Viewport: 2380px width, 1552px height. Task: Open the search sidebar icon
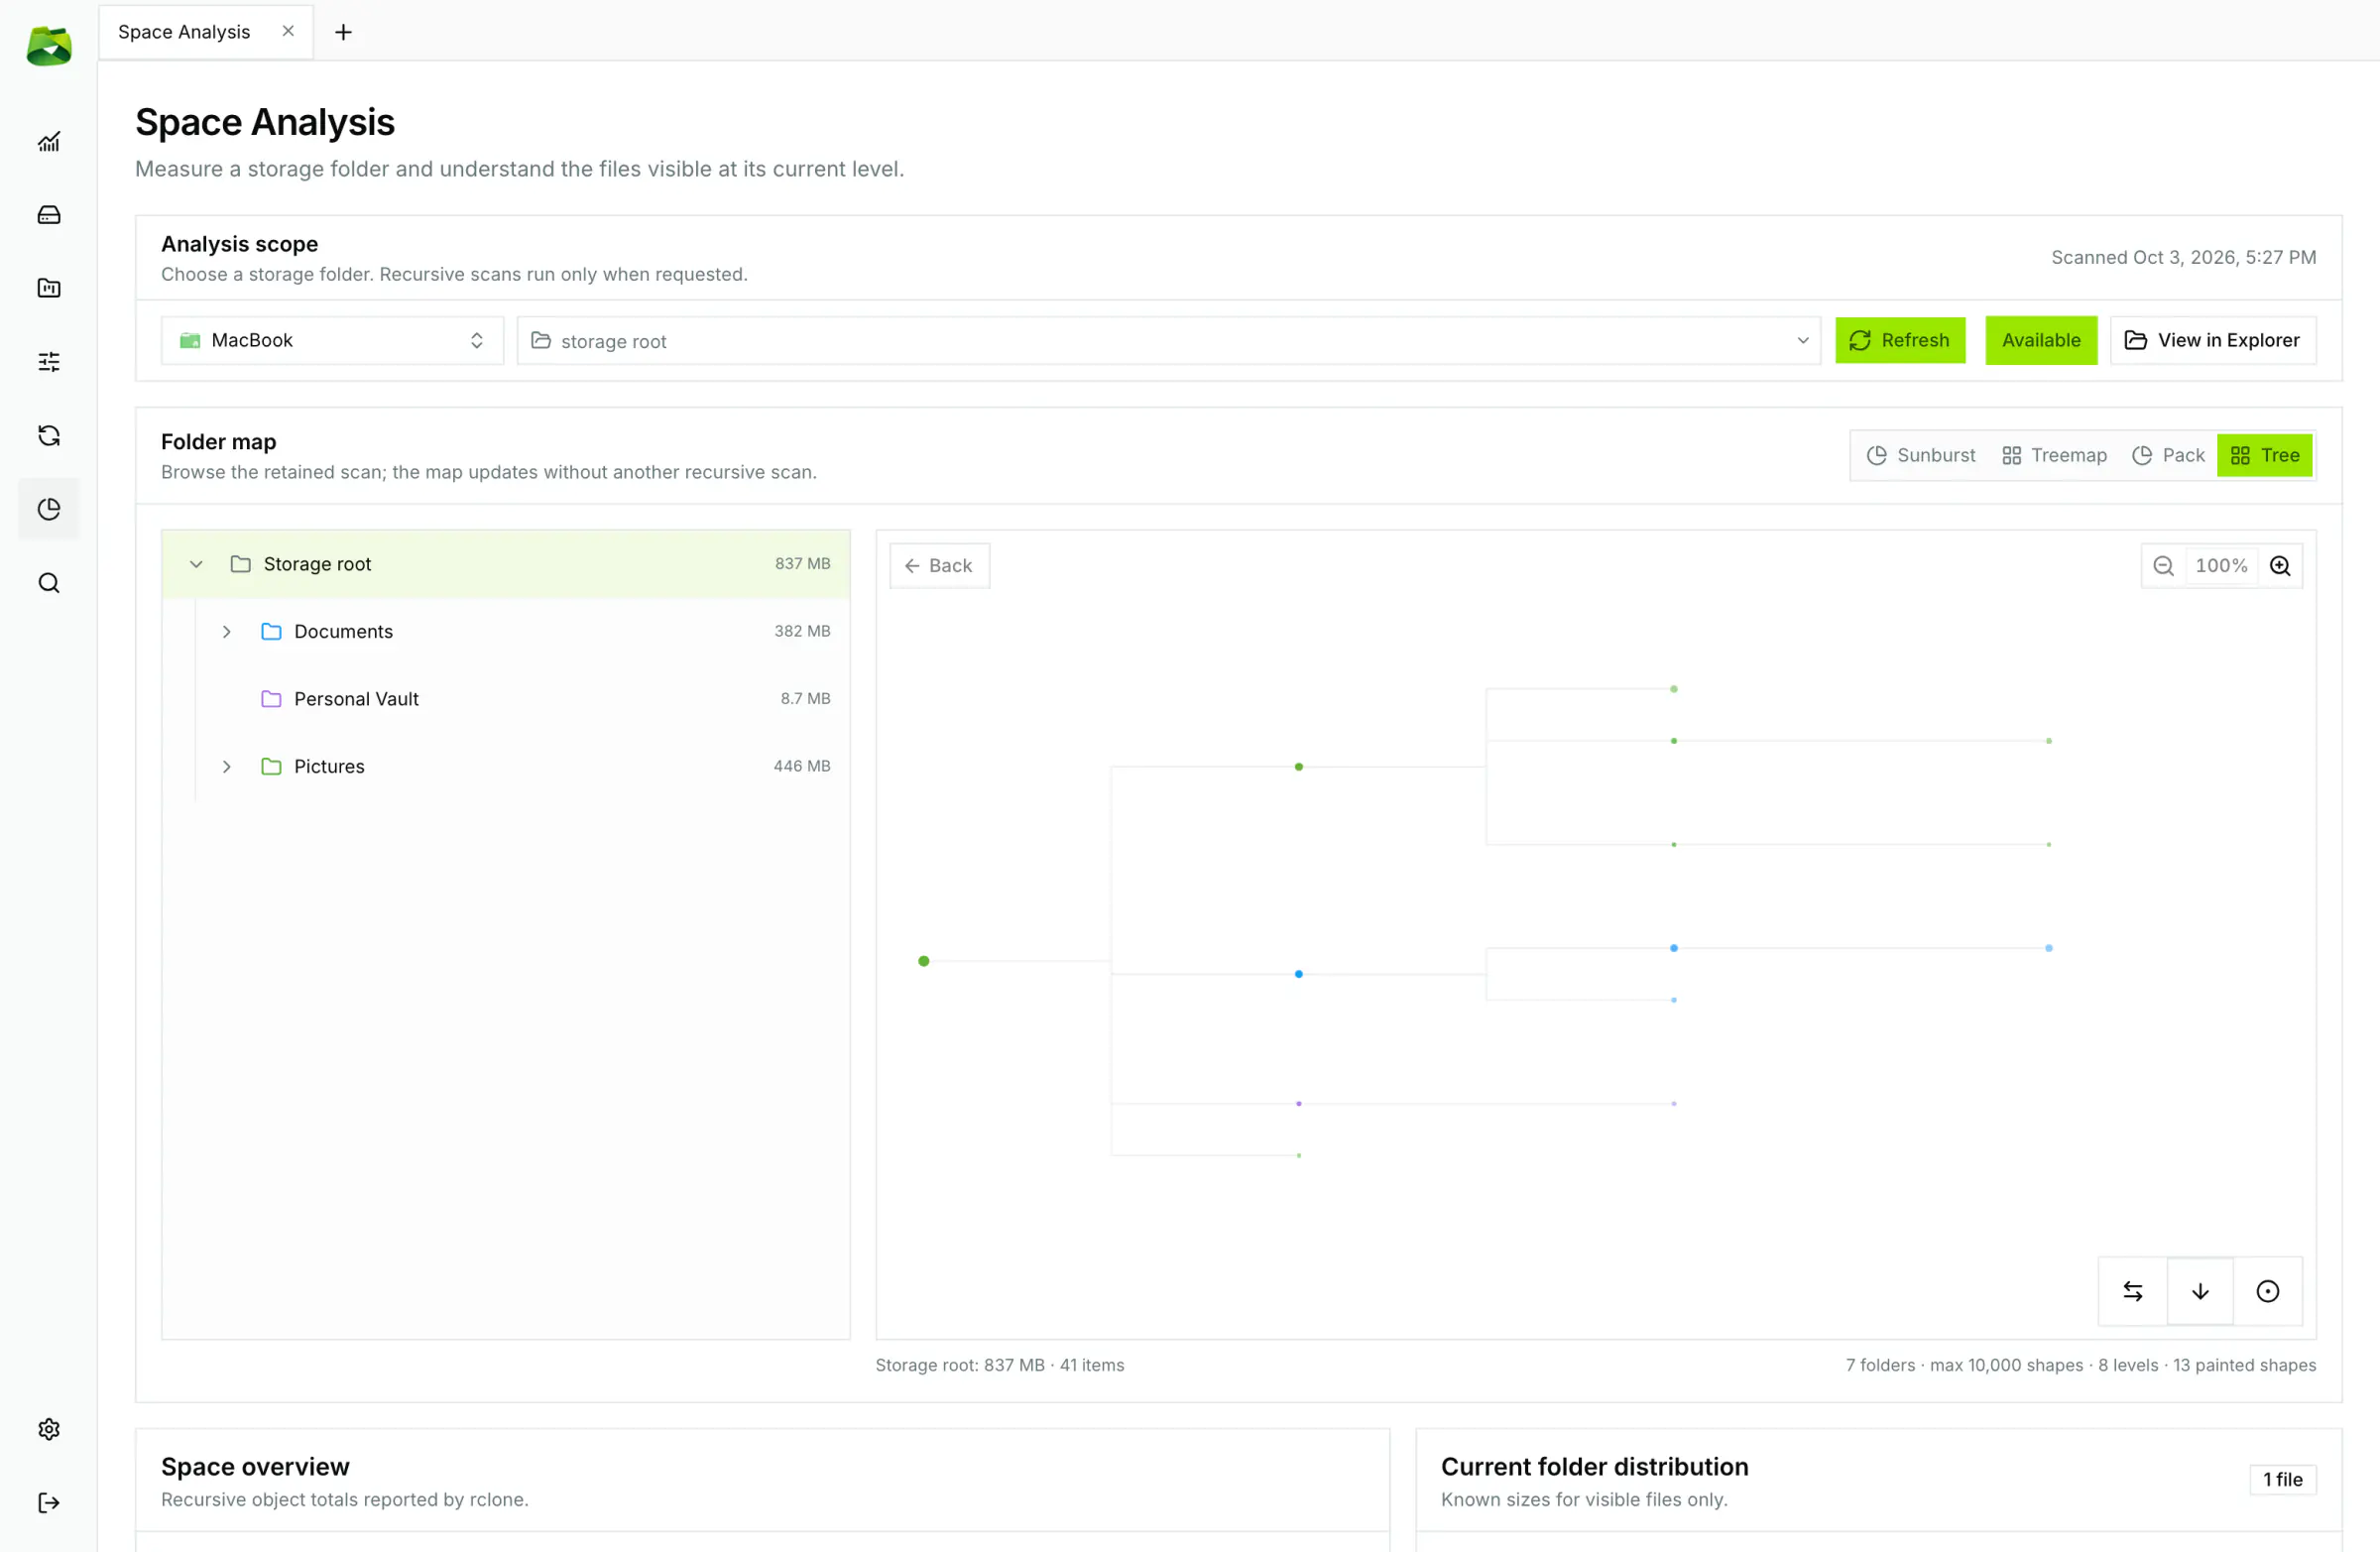click(48, 583)
